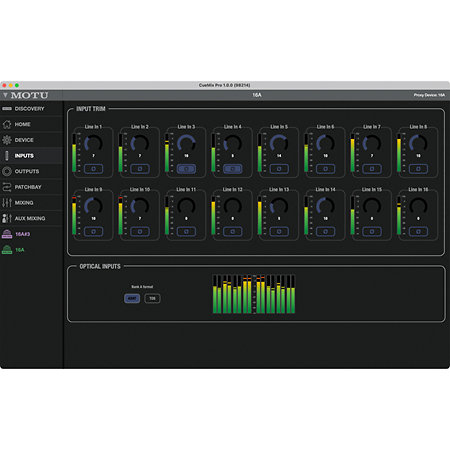
Task: Toggle the button under Line In 1 knob
Action: 93,169
